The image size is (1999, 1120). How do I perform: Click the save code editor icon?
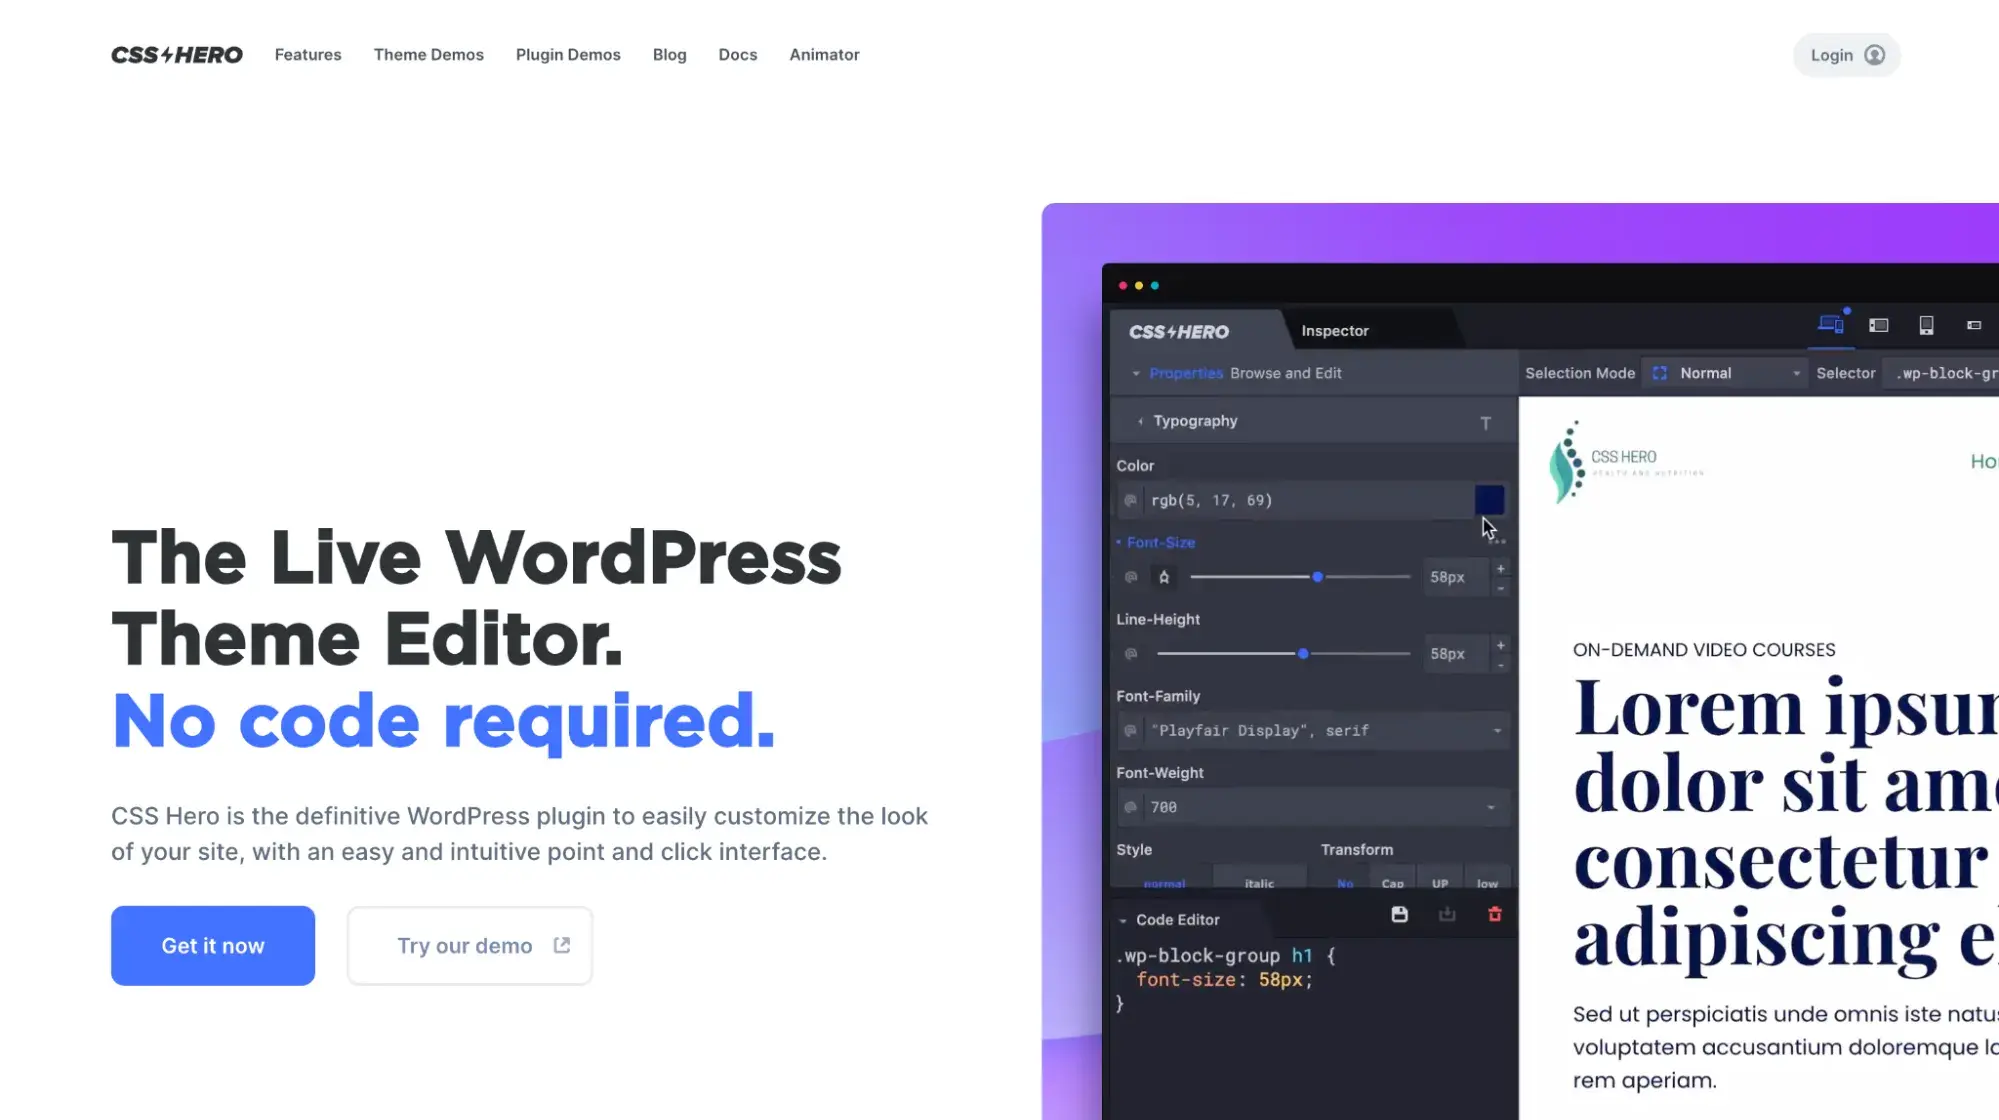pos(1399,913)
